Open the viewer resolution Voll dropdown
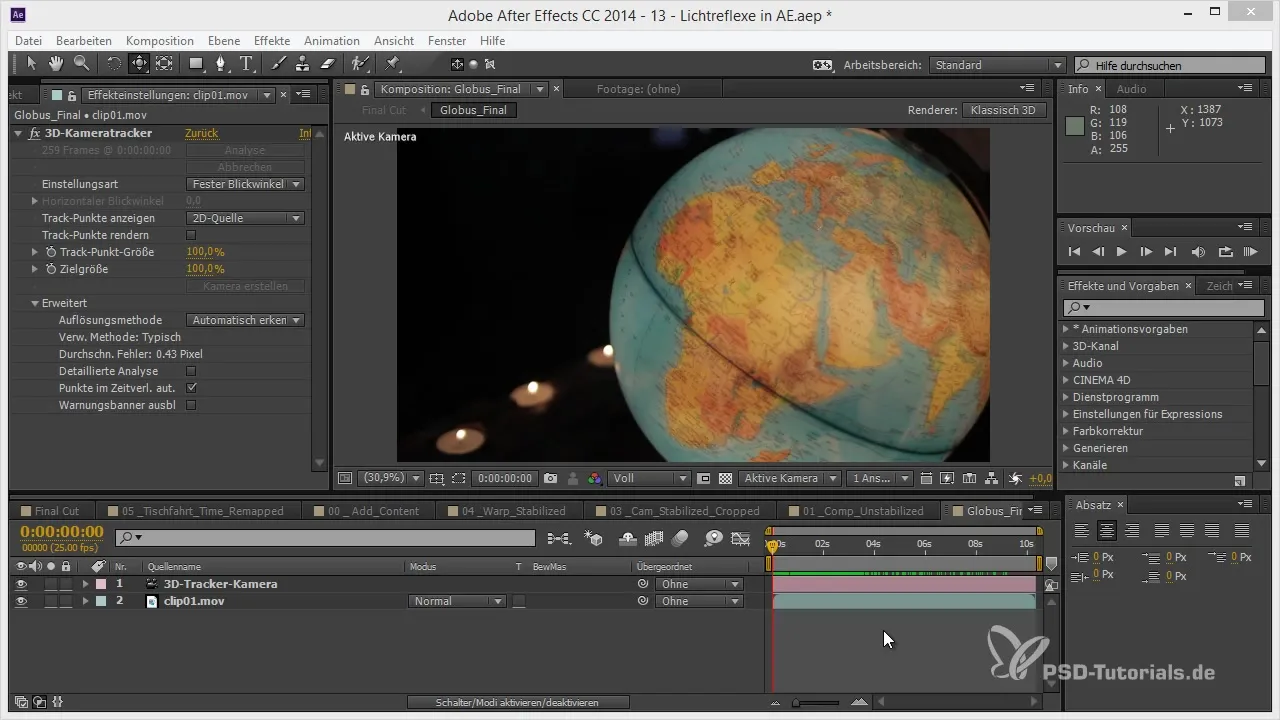 (x=650, y=479)
